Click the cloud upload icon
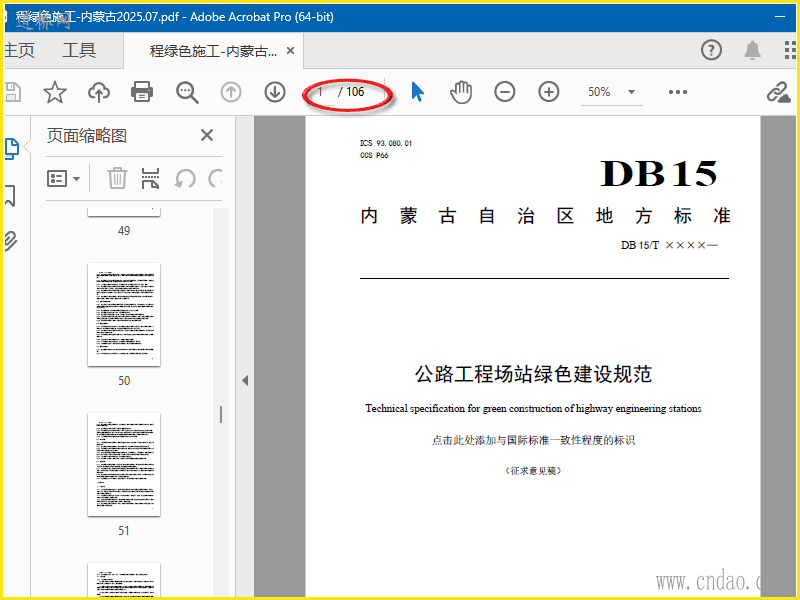The width and height of the screenshot is (800, 600). (99, 92)
